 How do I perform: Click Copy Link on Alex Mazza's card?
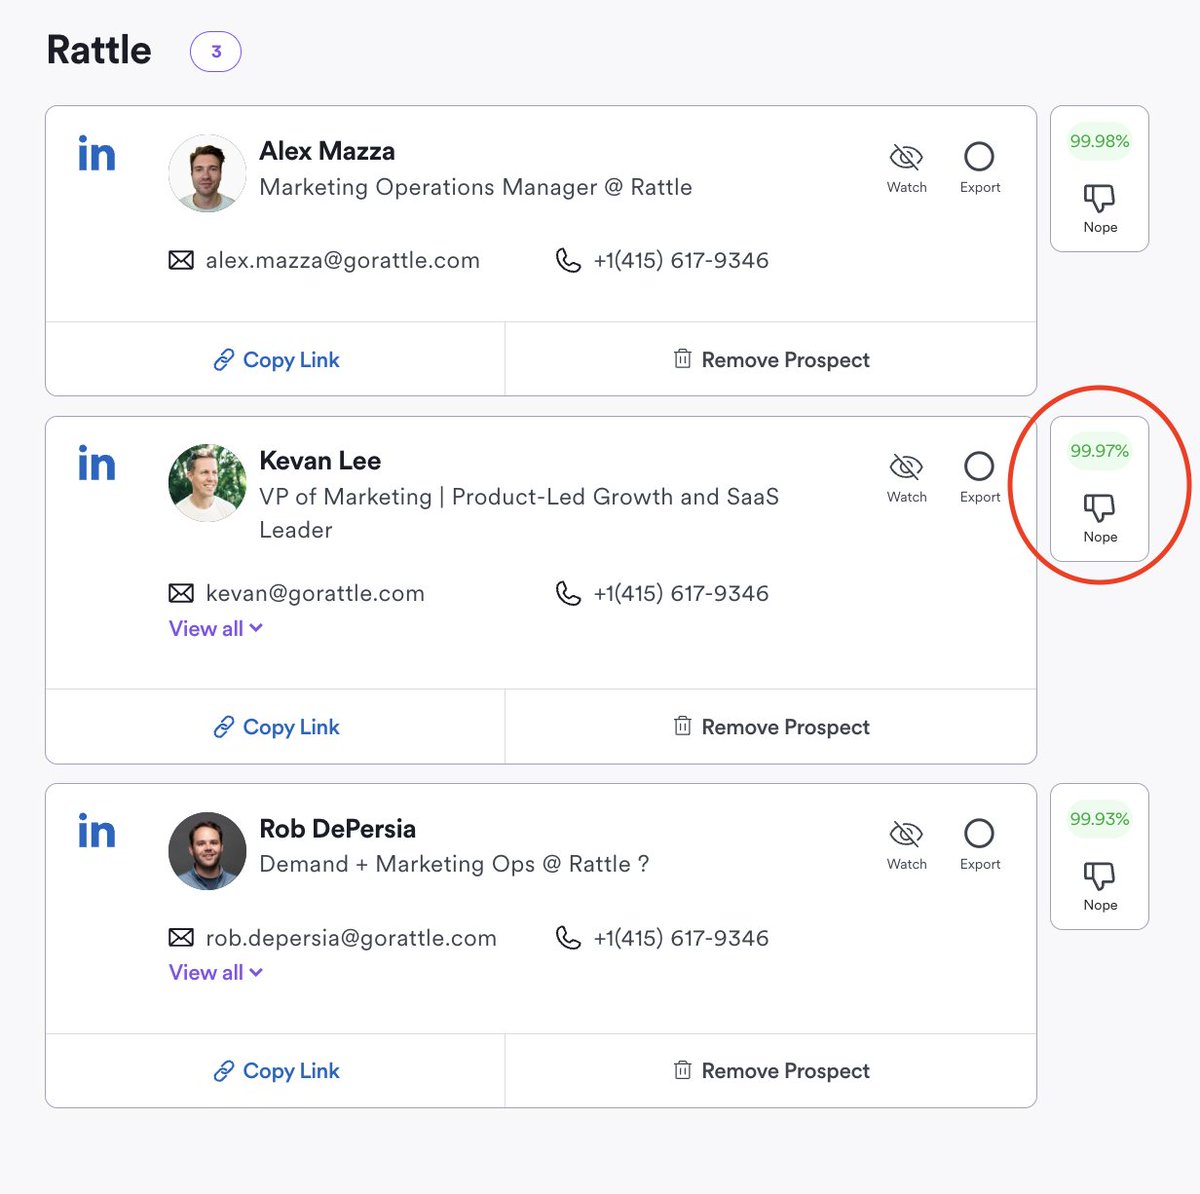coord(276,359)
